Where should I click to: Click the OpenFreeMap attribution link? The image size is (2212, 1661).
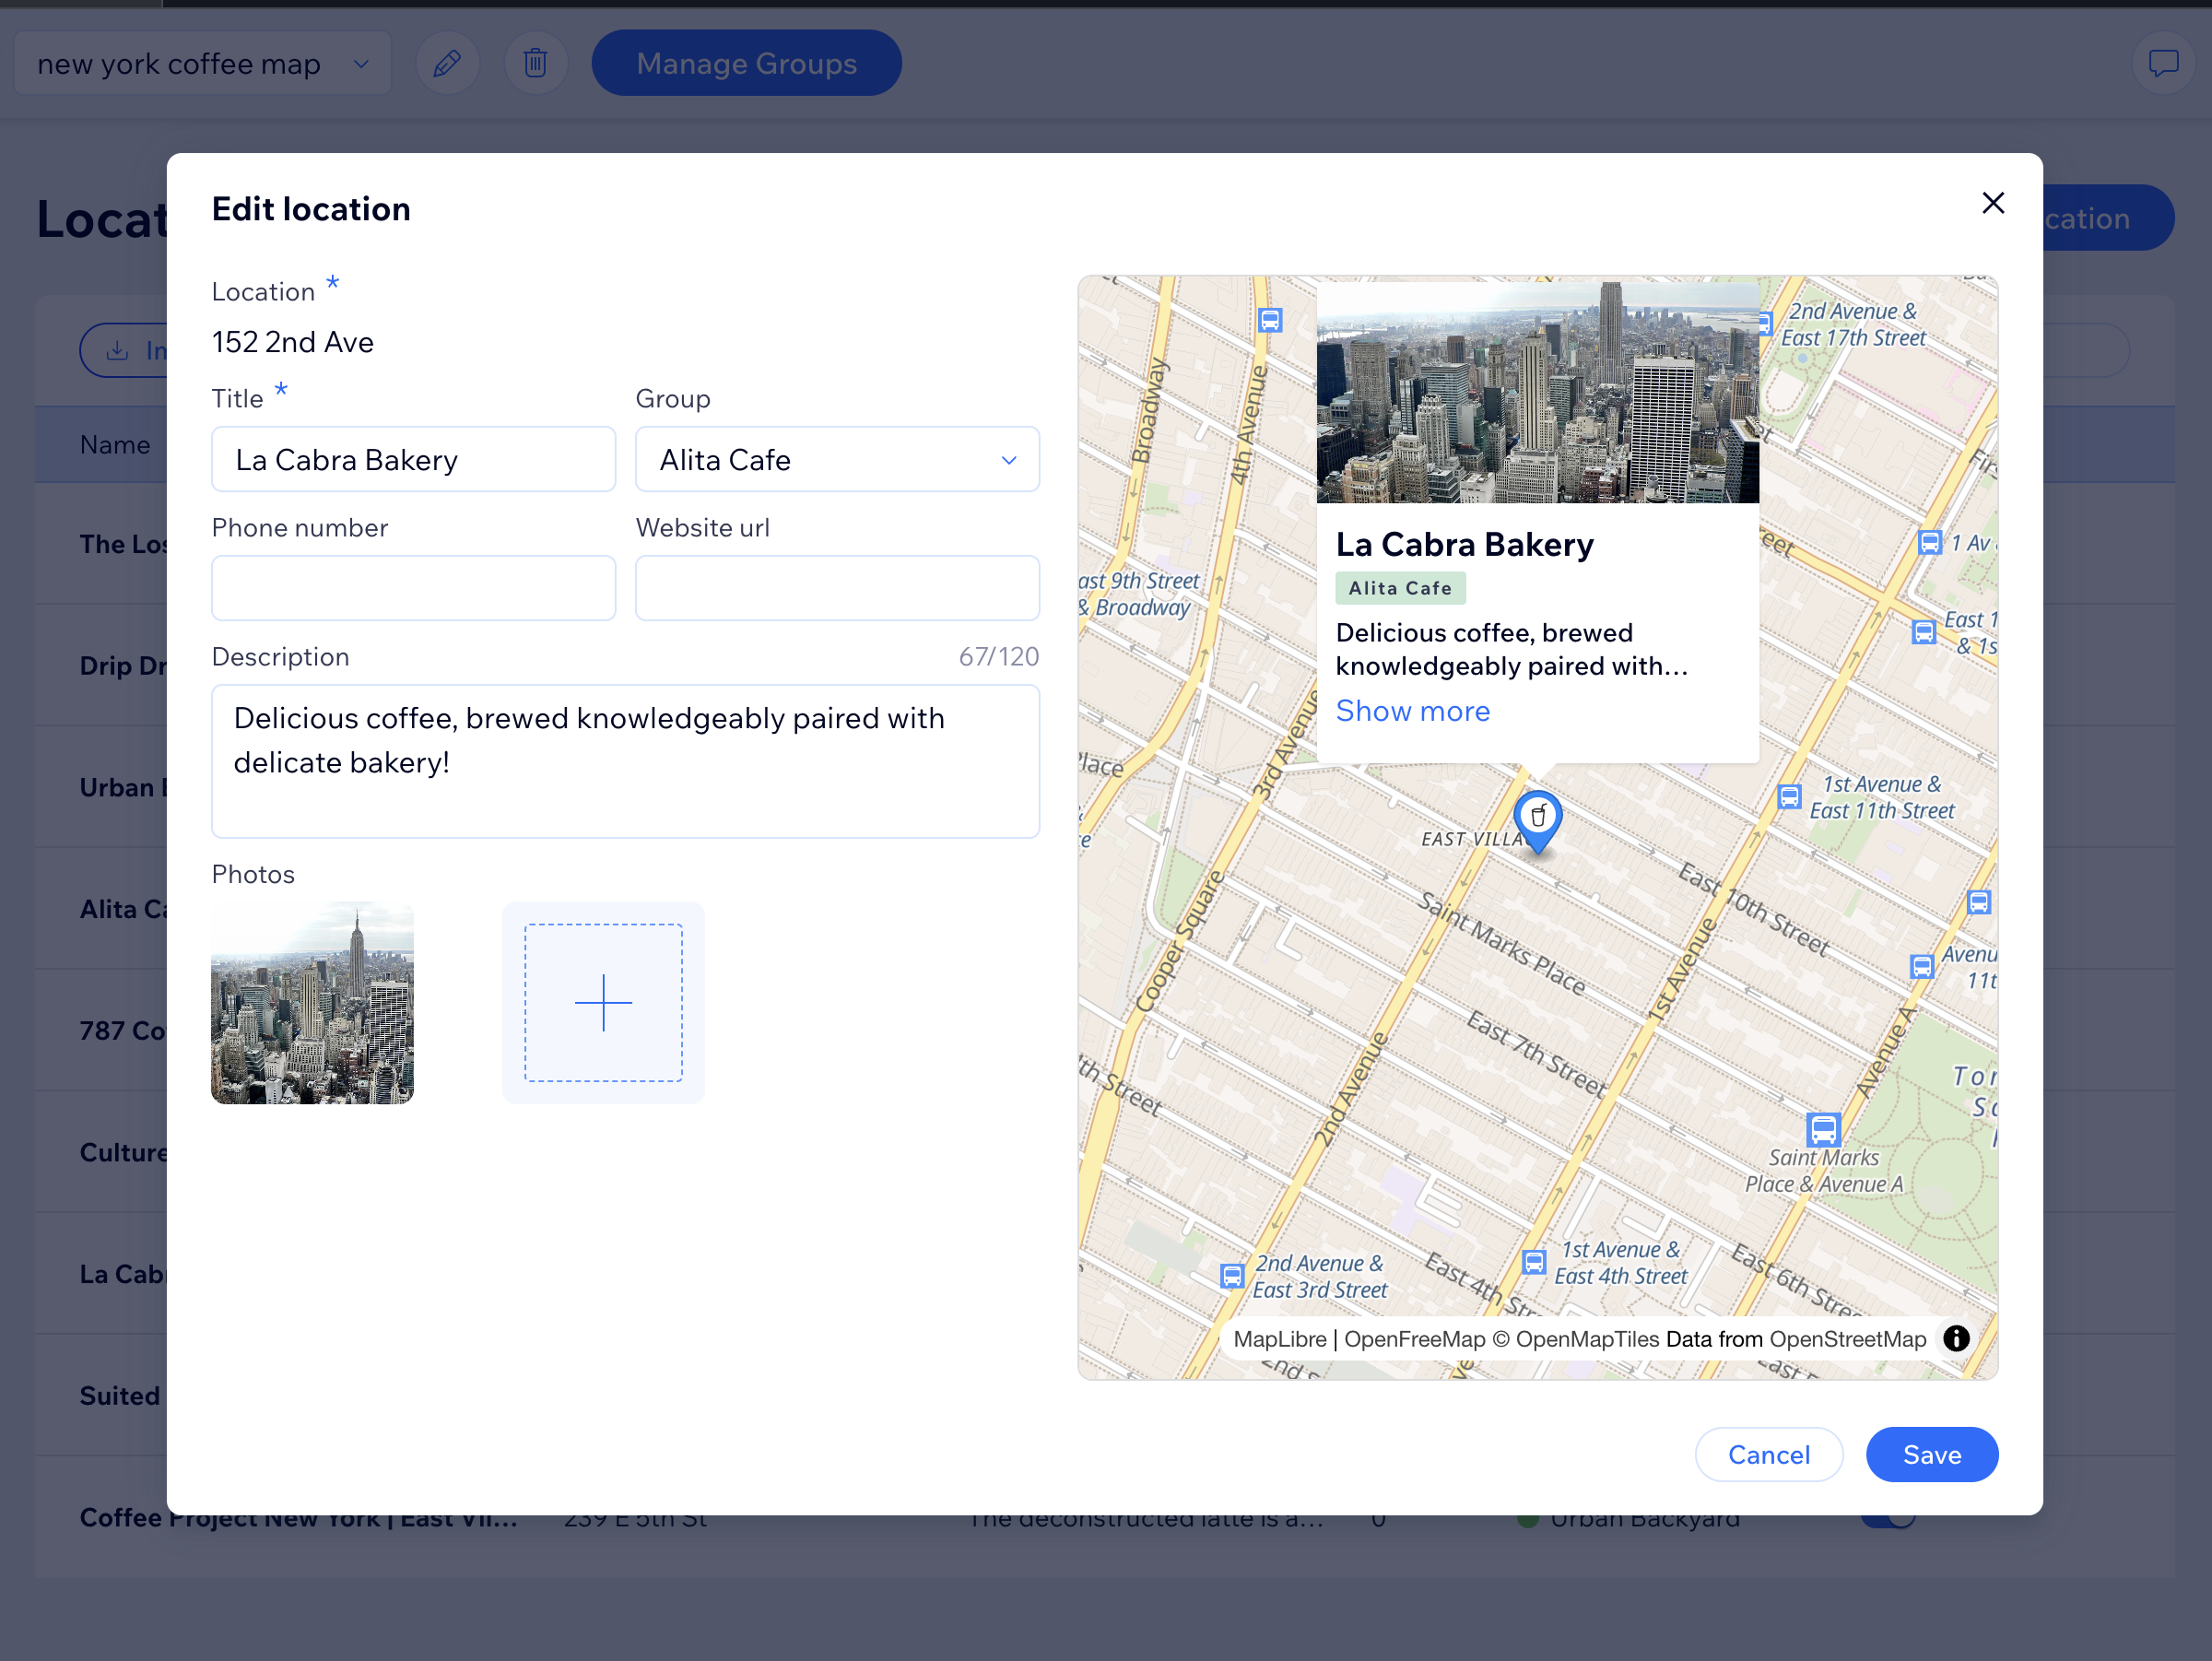click(x=1414, y=1339)
